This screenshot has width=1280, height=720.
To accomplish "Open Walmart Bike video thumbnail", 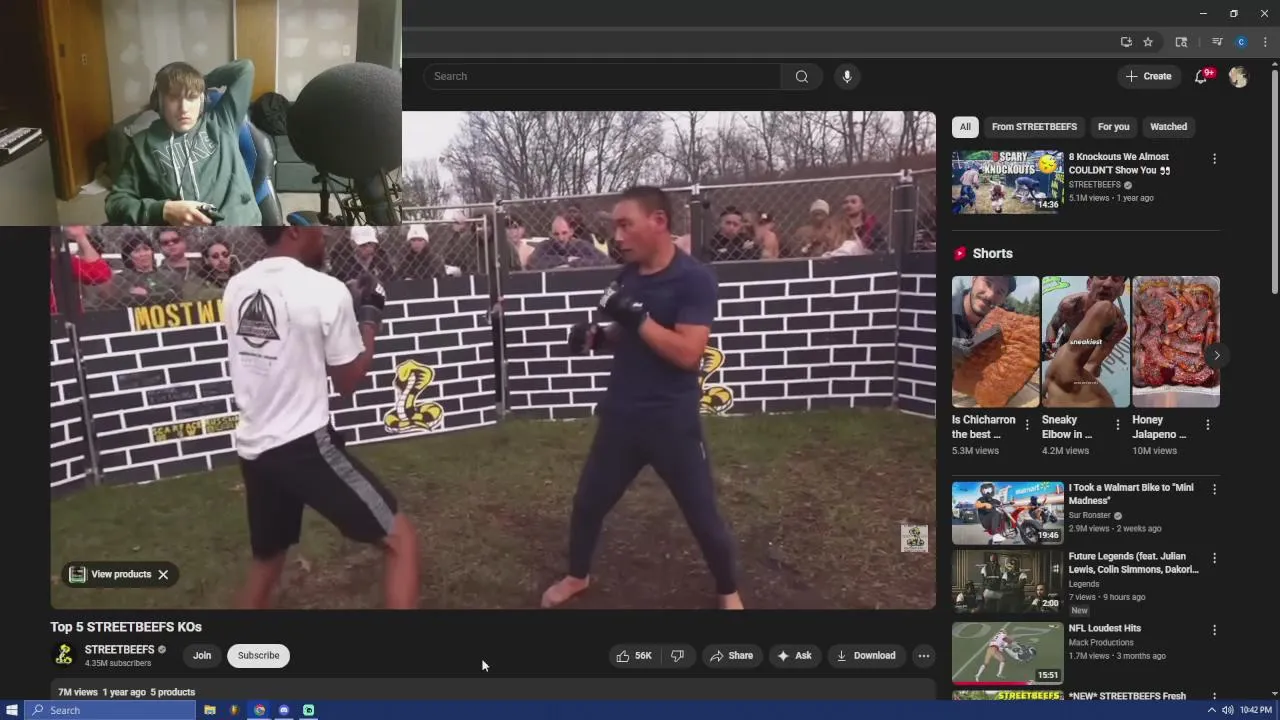I will tap(1007, 513).
